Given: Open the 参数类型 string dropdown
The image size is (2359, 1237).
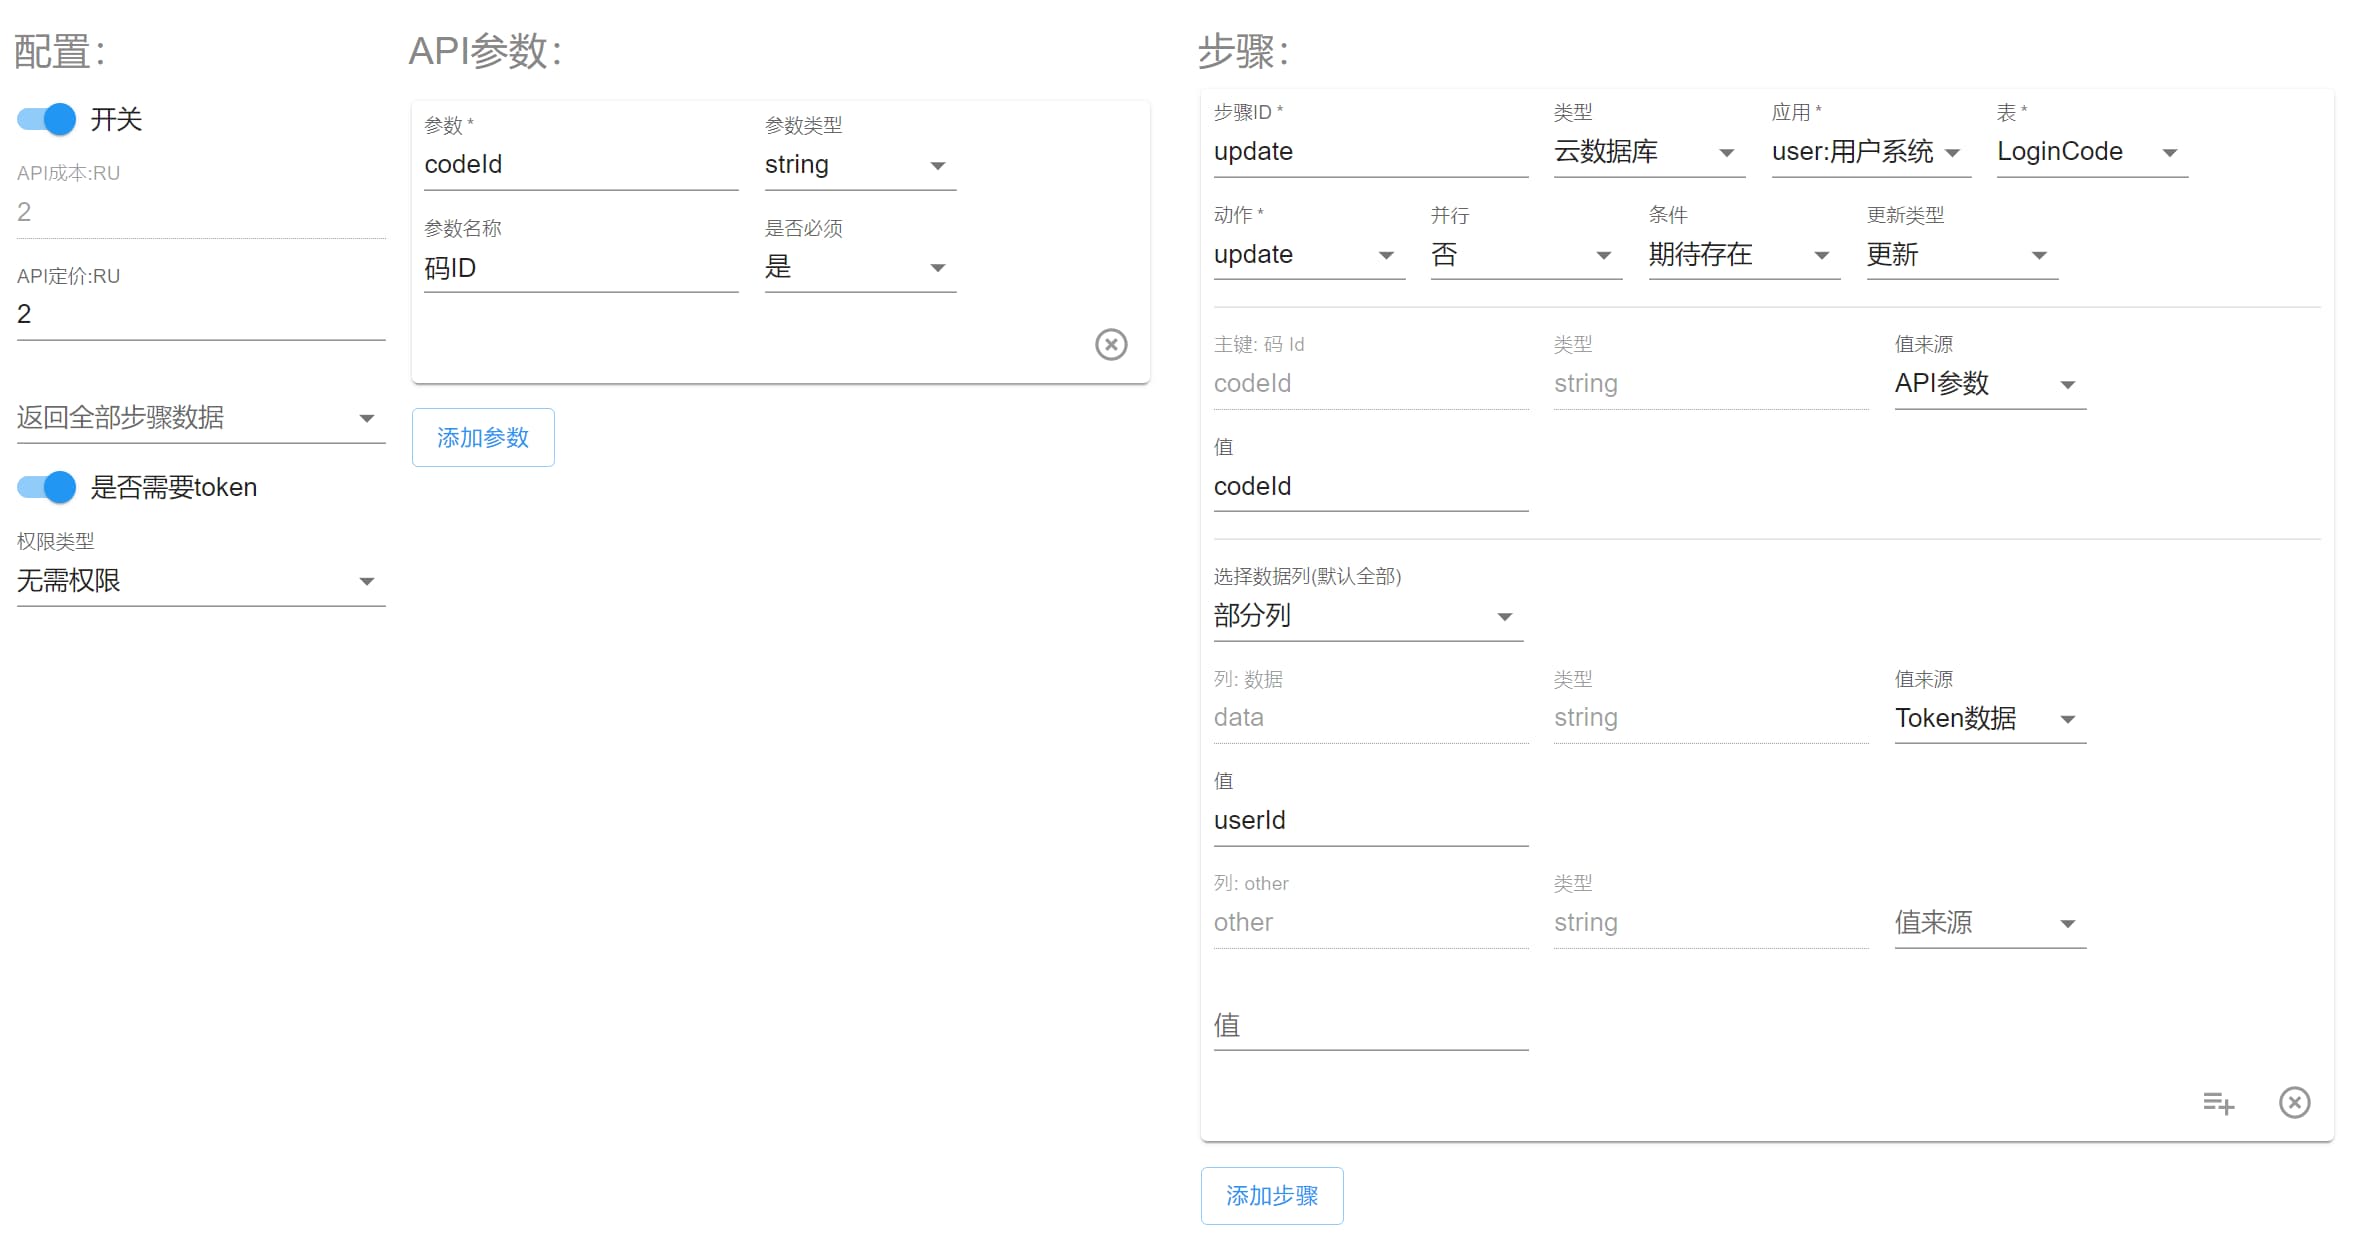Looking at the screenshot, I should [859, 165].
